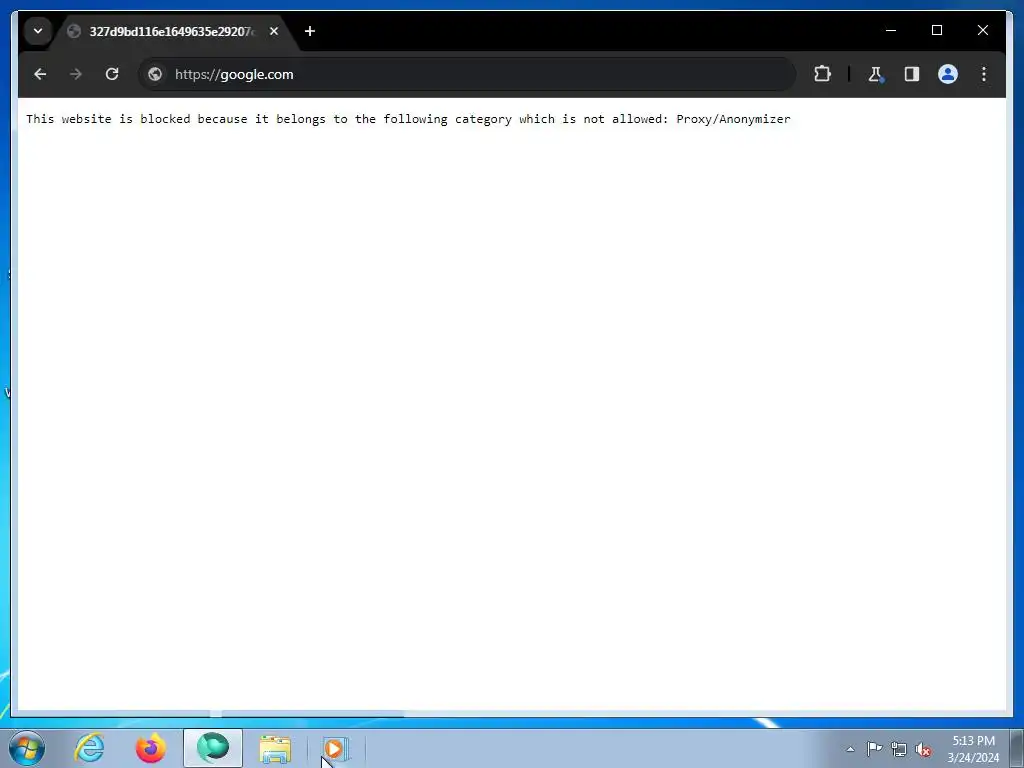Open Windows Media Player taskbar icon
Viewport: 1024px width, 768px height.
tap(336, 748)
